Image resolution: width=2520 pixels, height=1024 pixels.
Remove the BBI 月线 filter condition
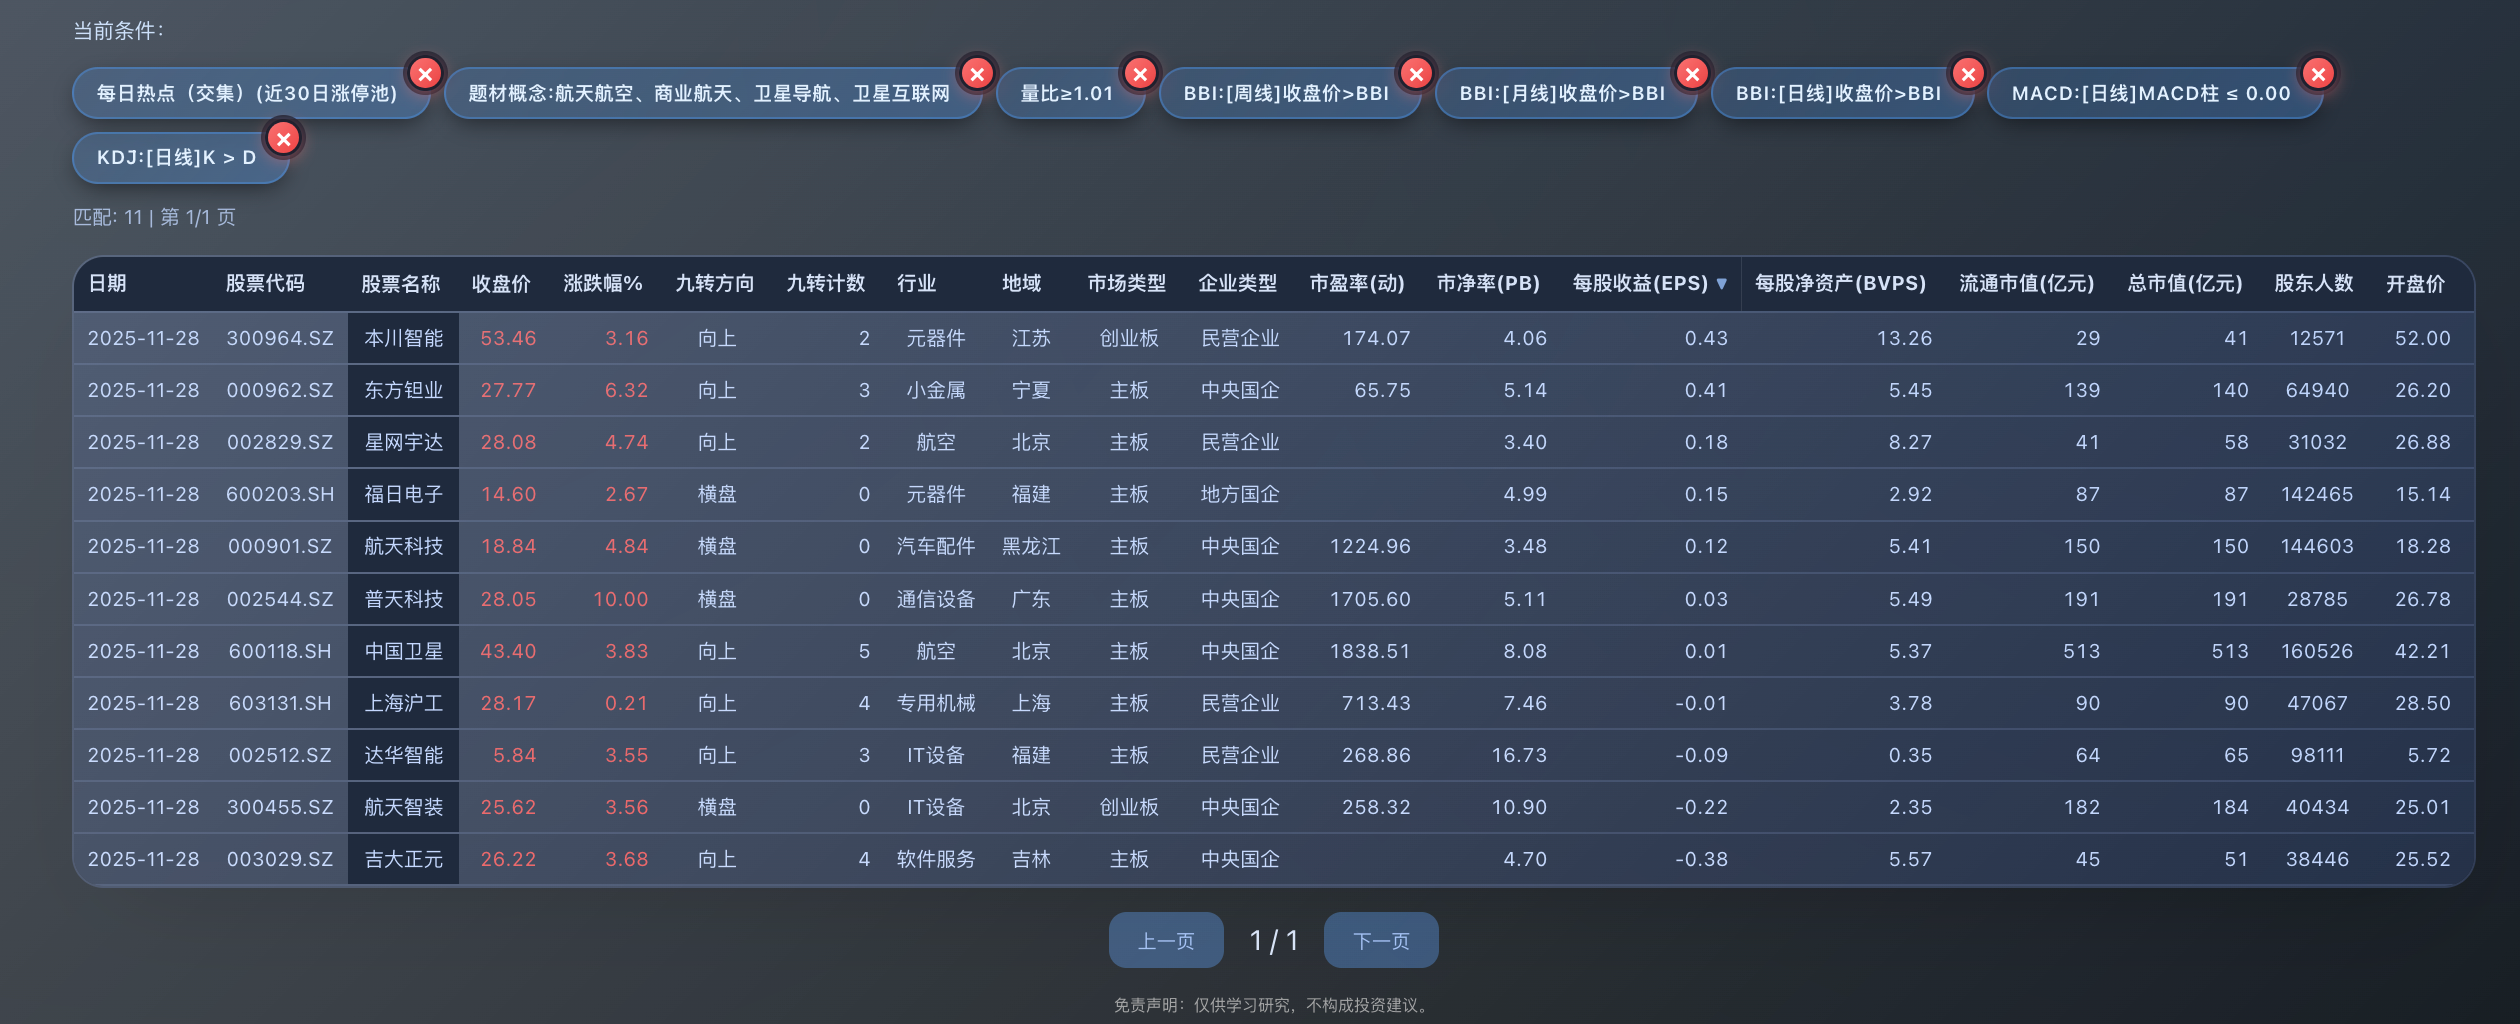pyautogui.click(x=1692, y=73)
